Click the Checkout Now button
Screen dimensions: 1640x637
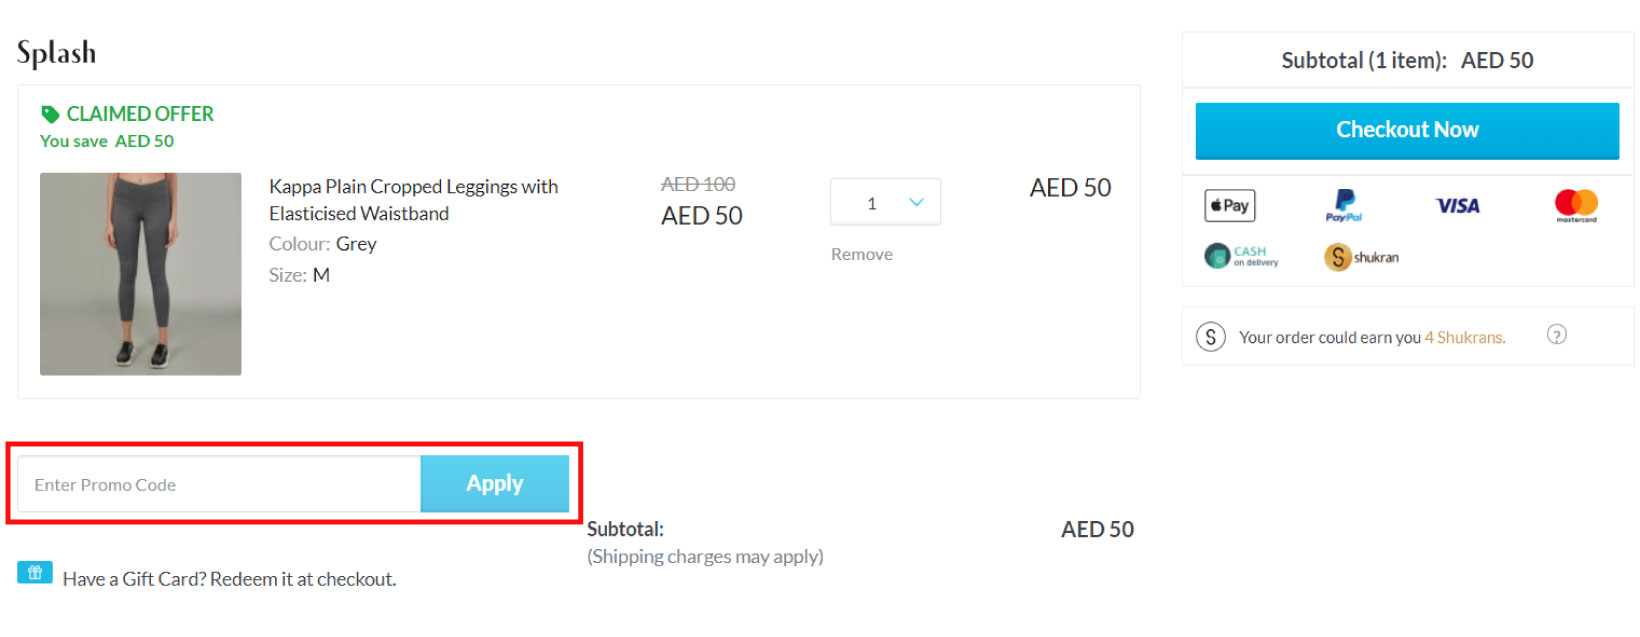pos(1406,129)
